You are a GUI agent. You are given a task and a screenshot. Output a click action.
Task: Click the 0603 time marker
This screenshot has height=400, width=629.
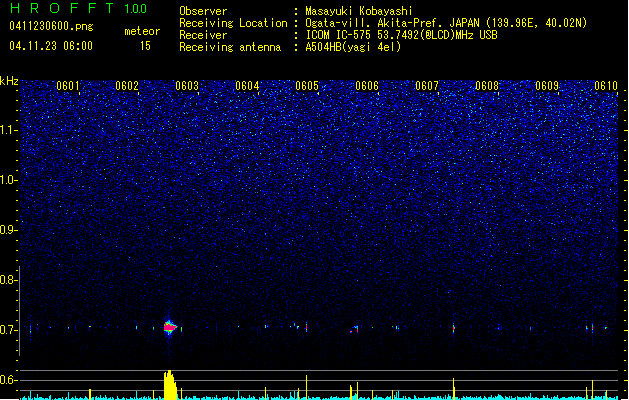[187, 86]
